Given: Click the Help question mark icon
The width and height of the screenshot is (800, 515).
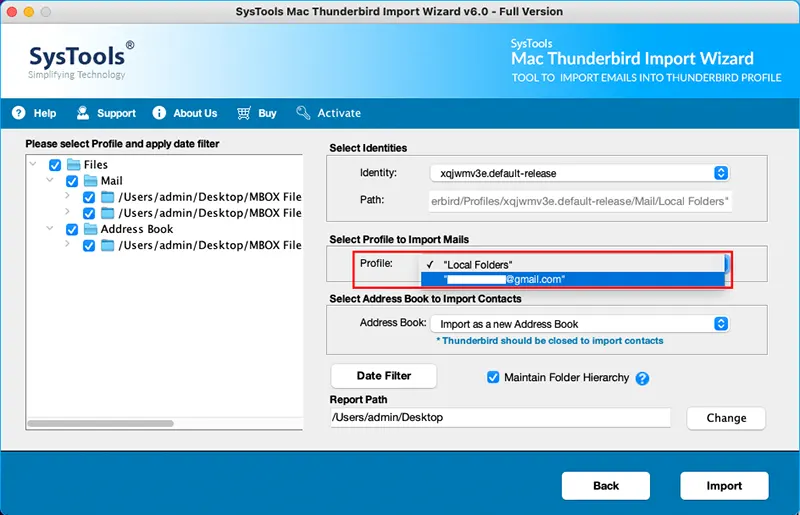Looking at the screenshot, I should (18, 113).
